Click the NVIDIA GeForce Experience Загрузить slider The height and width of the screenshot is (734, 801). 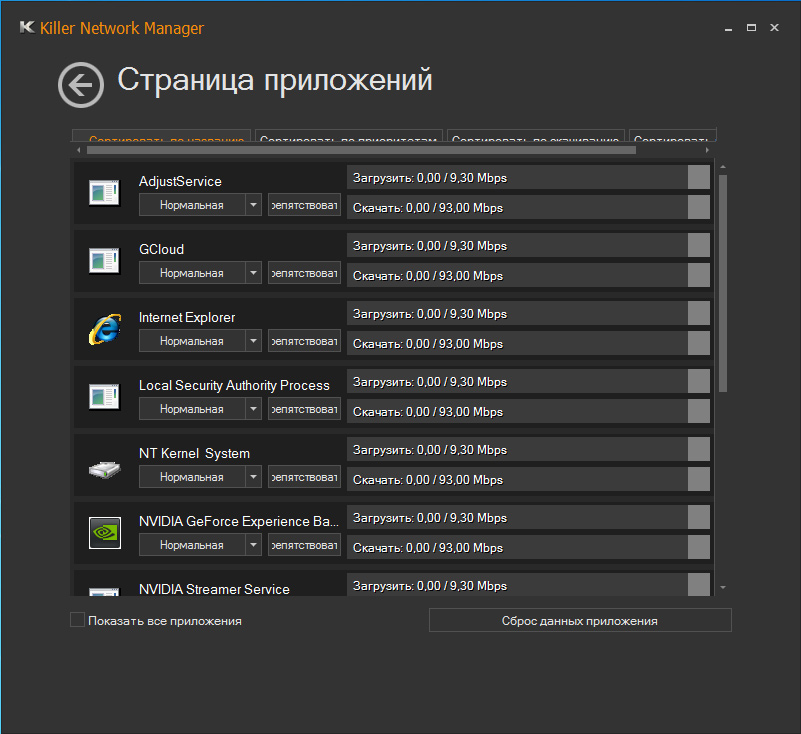point(528,517)
